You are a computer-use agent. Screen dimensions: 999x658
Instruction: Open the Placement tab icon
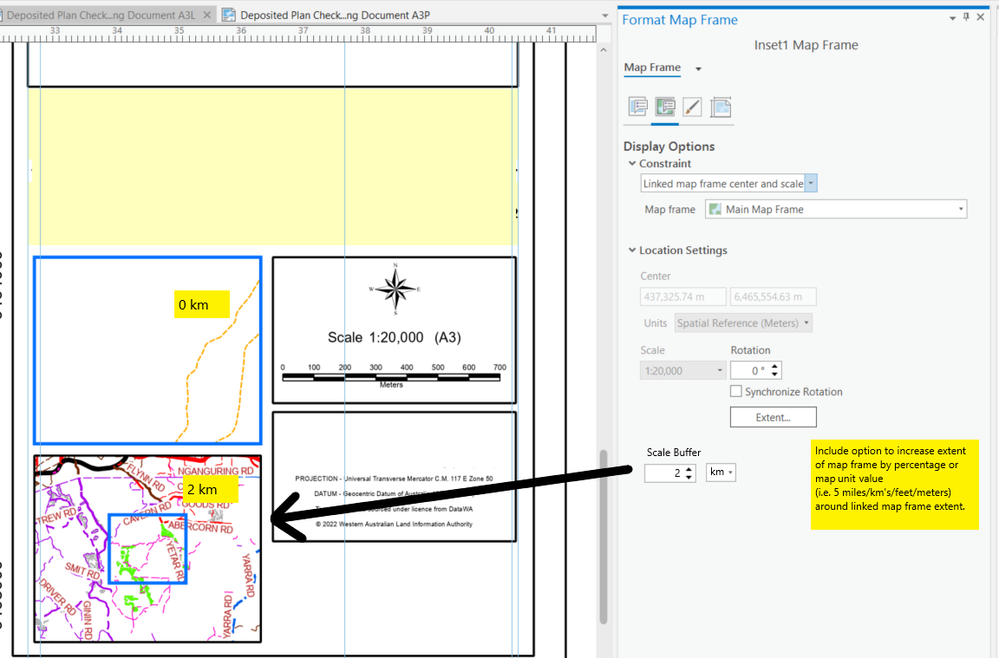point(721,106)
